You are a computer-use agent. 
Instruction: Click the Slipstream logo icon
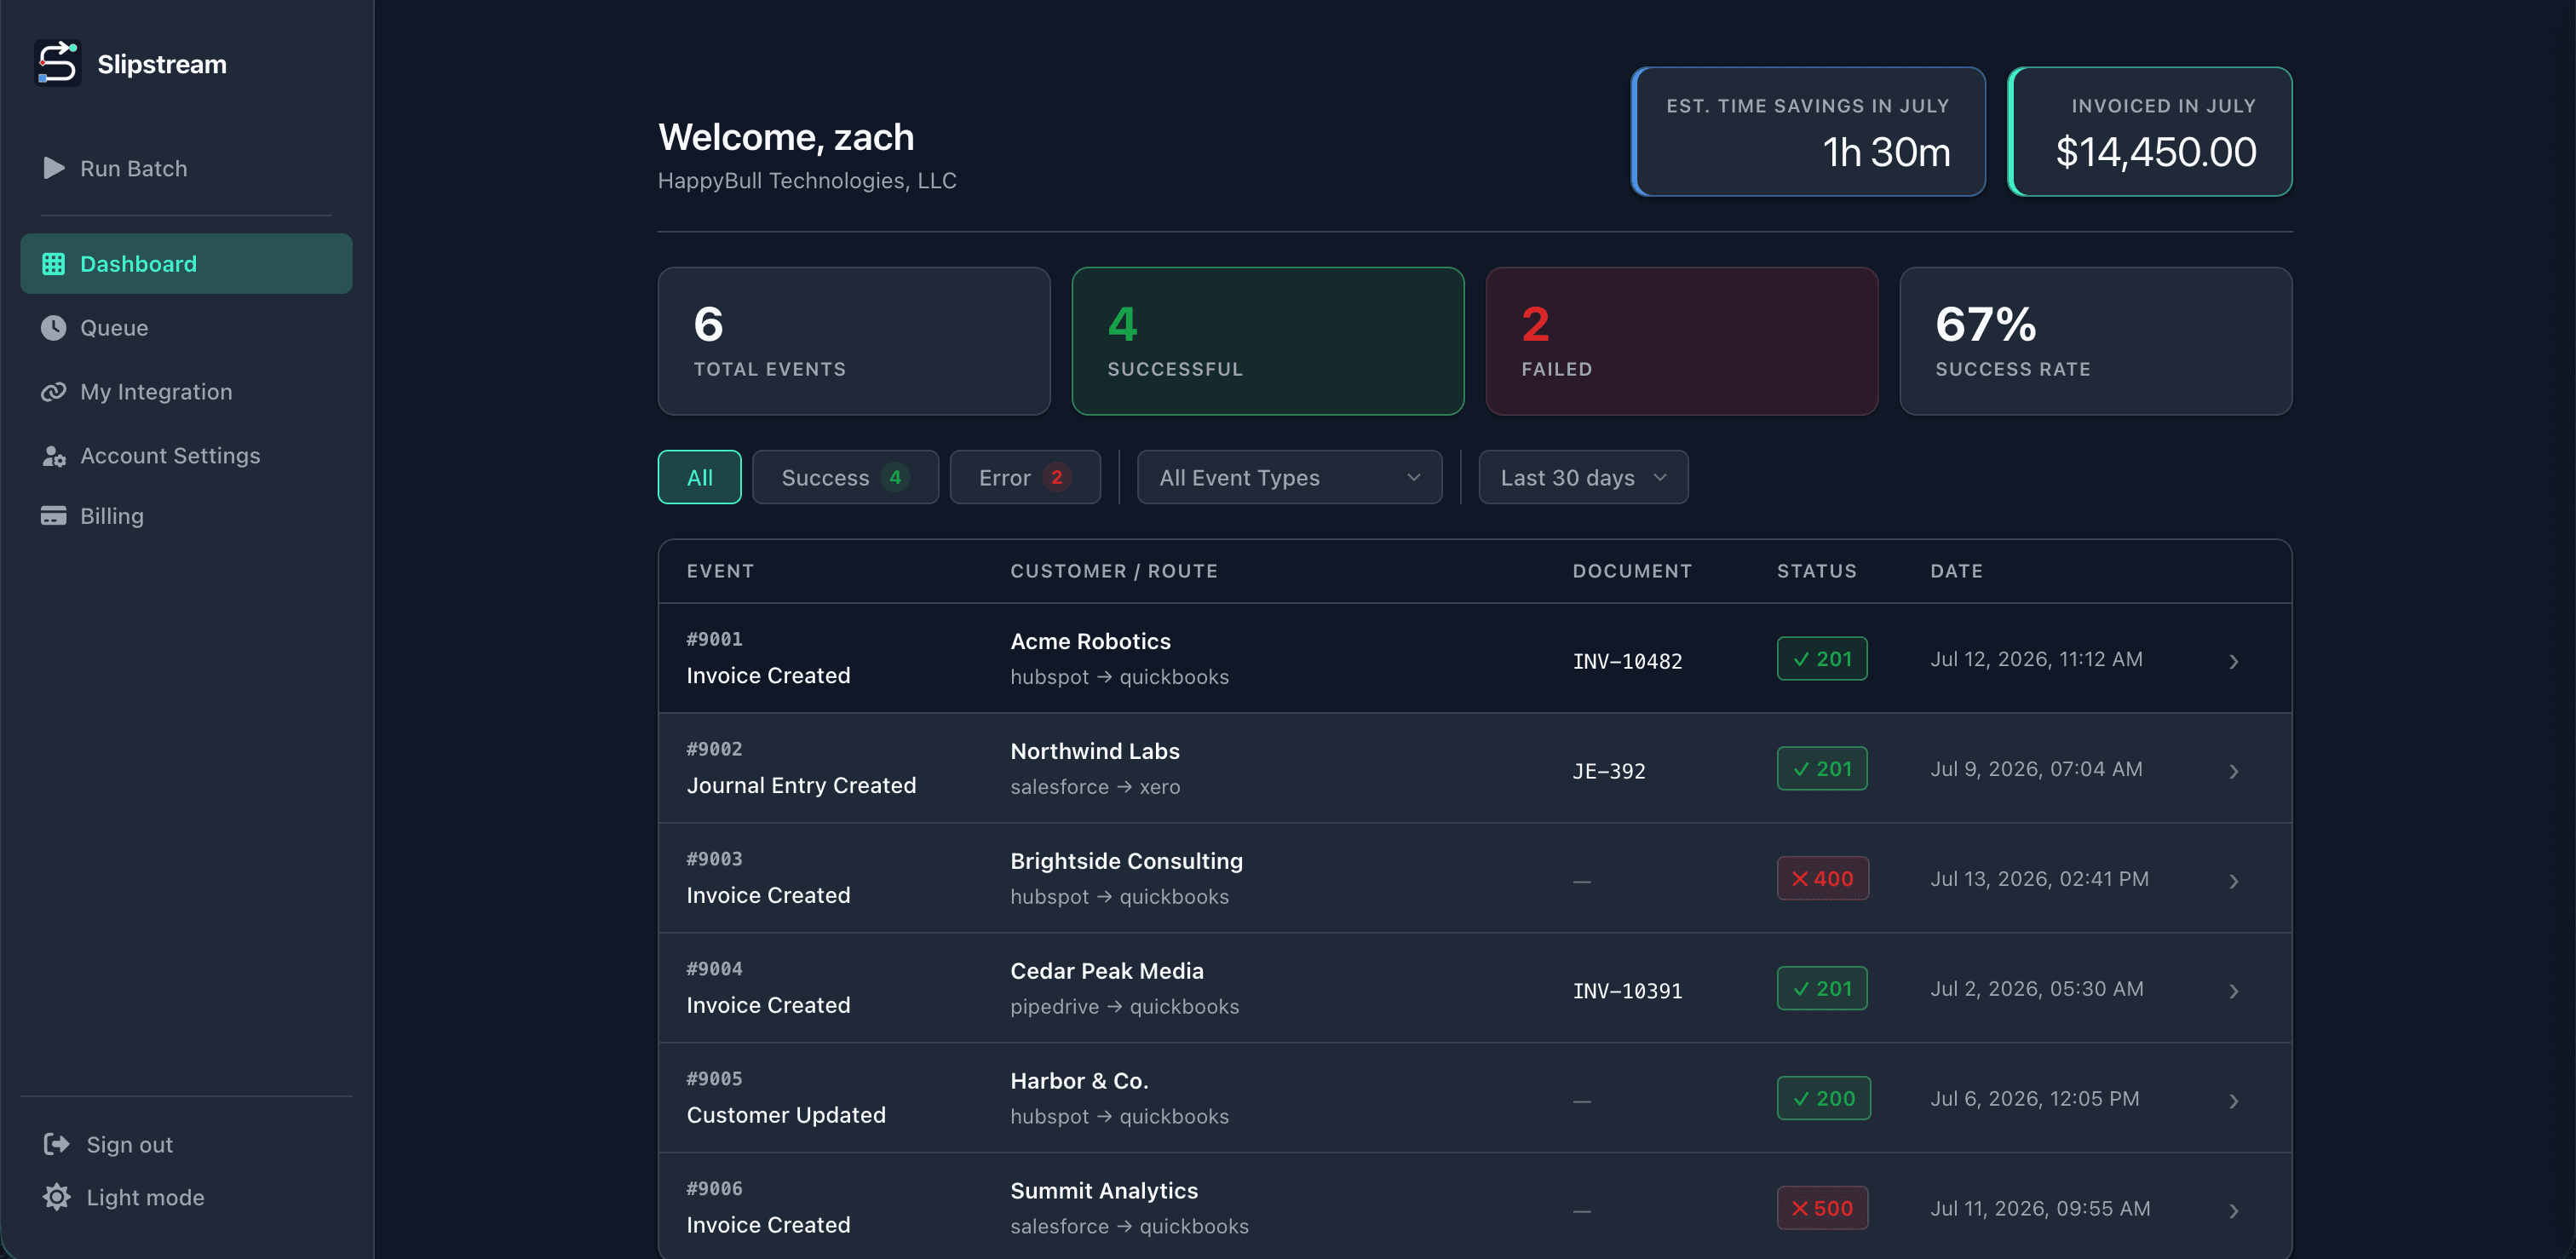click(x=57, y=63)
